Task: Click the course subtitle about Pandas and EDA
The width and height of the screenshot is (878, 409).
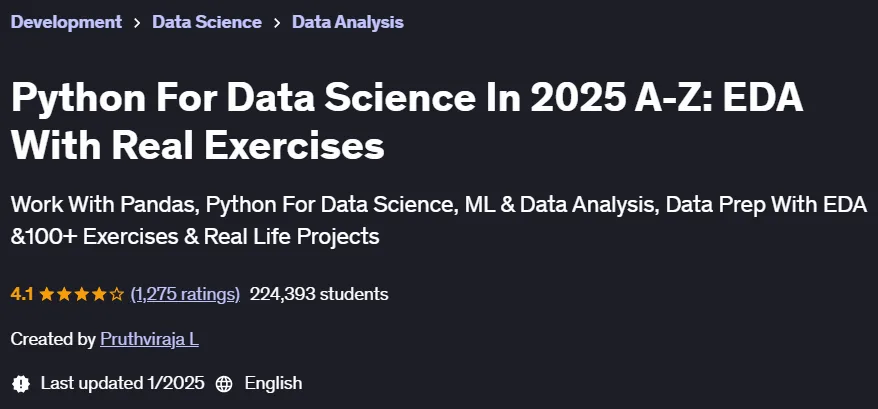Action: (x=439, y=221)
